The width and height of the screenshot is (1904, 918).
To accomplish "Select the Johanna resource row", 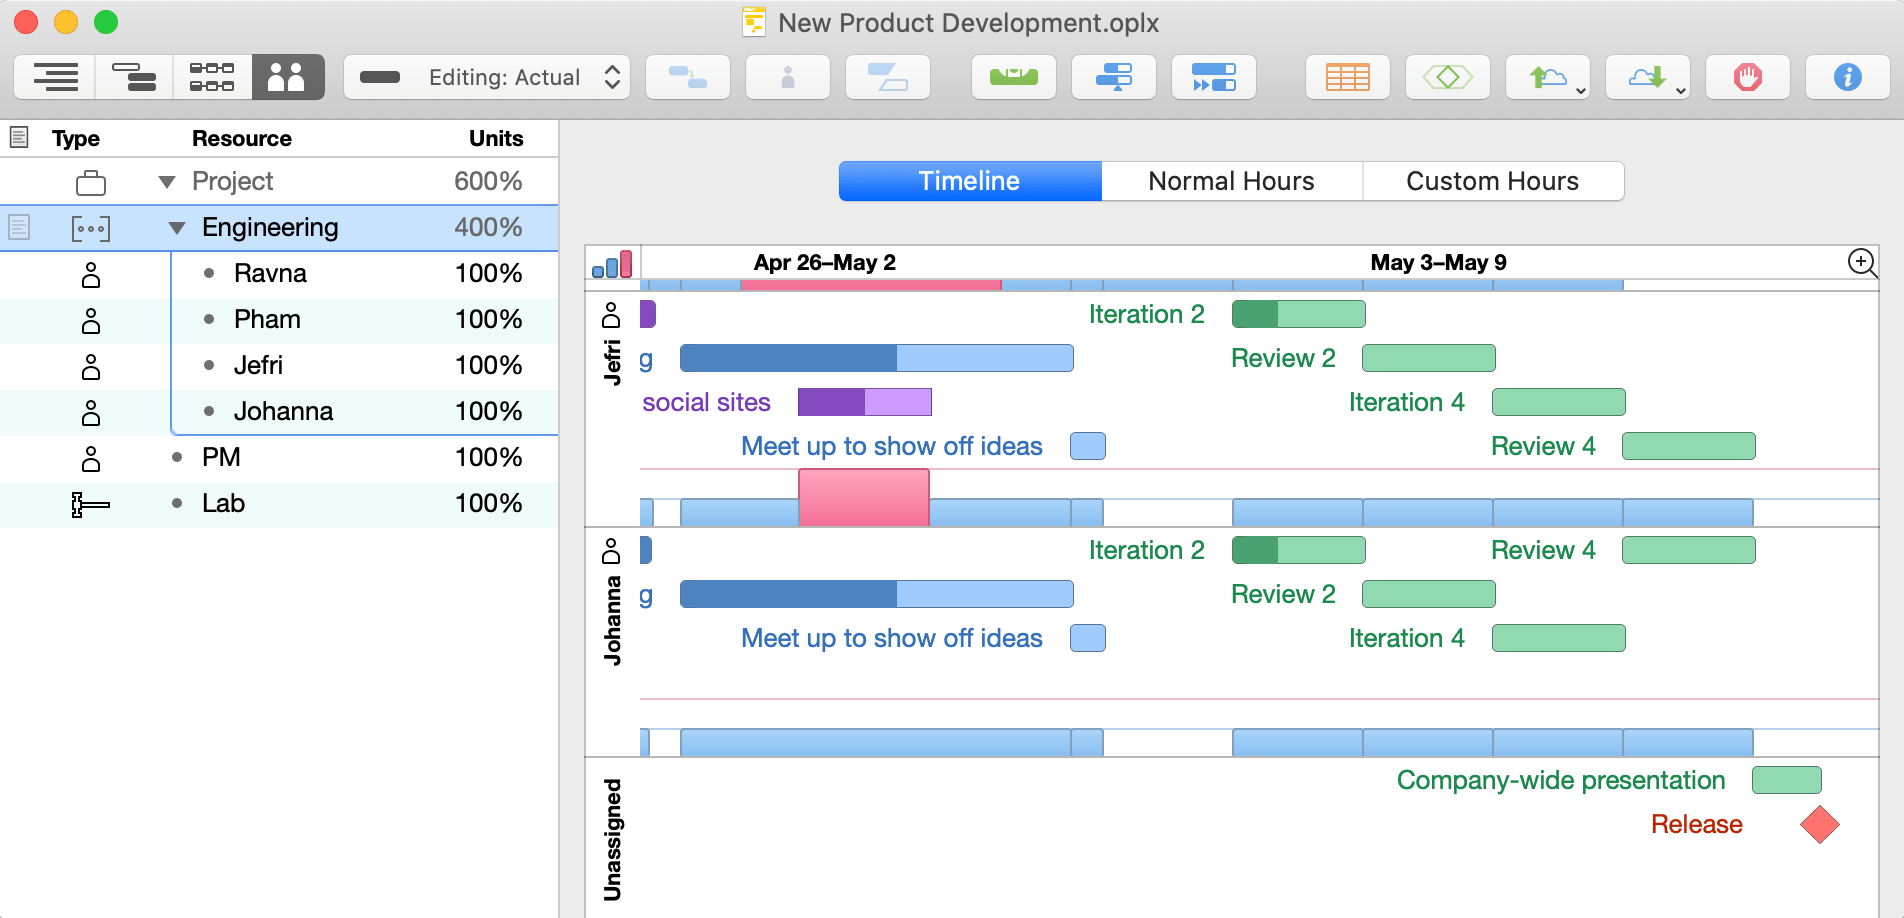I will point(279,412).
